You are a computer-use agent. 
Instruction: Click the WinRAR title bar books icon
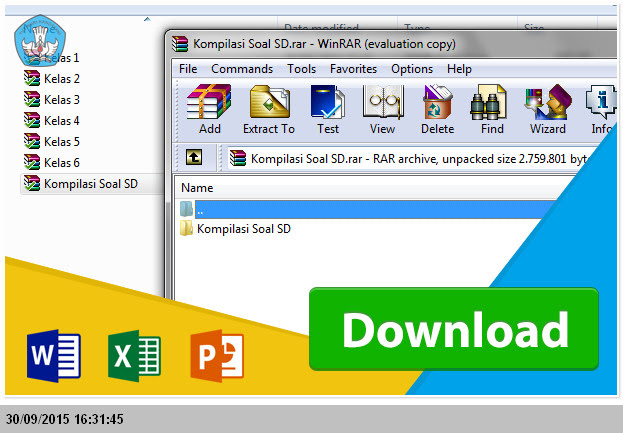click(180, 44)
